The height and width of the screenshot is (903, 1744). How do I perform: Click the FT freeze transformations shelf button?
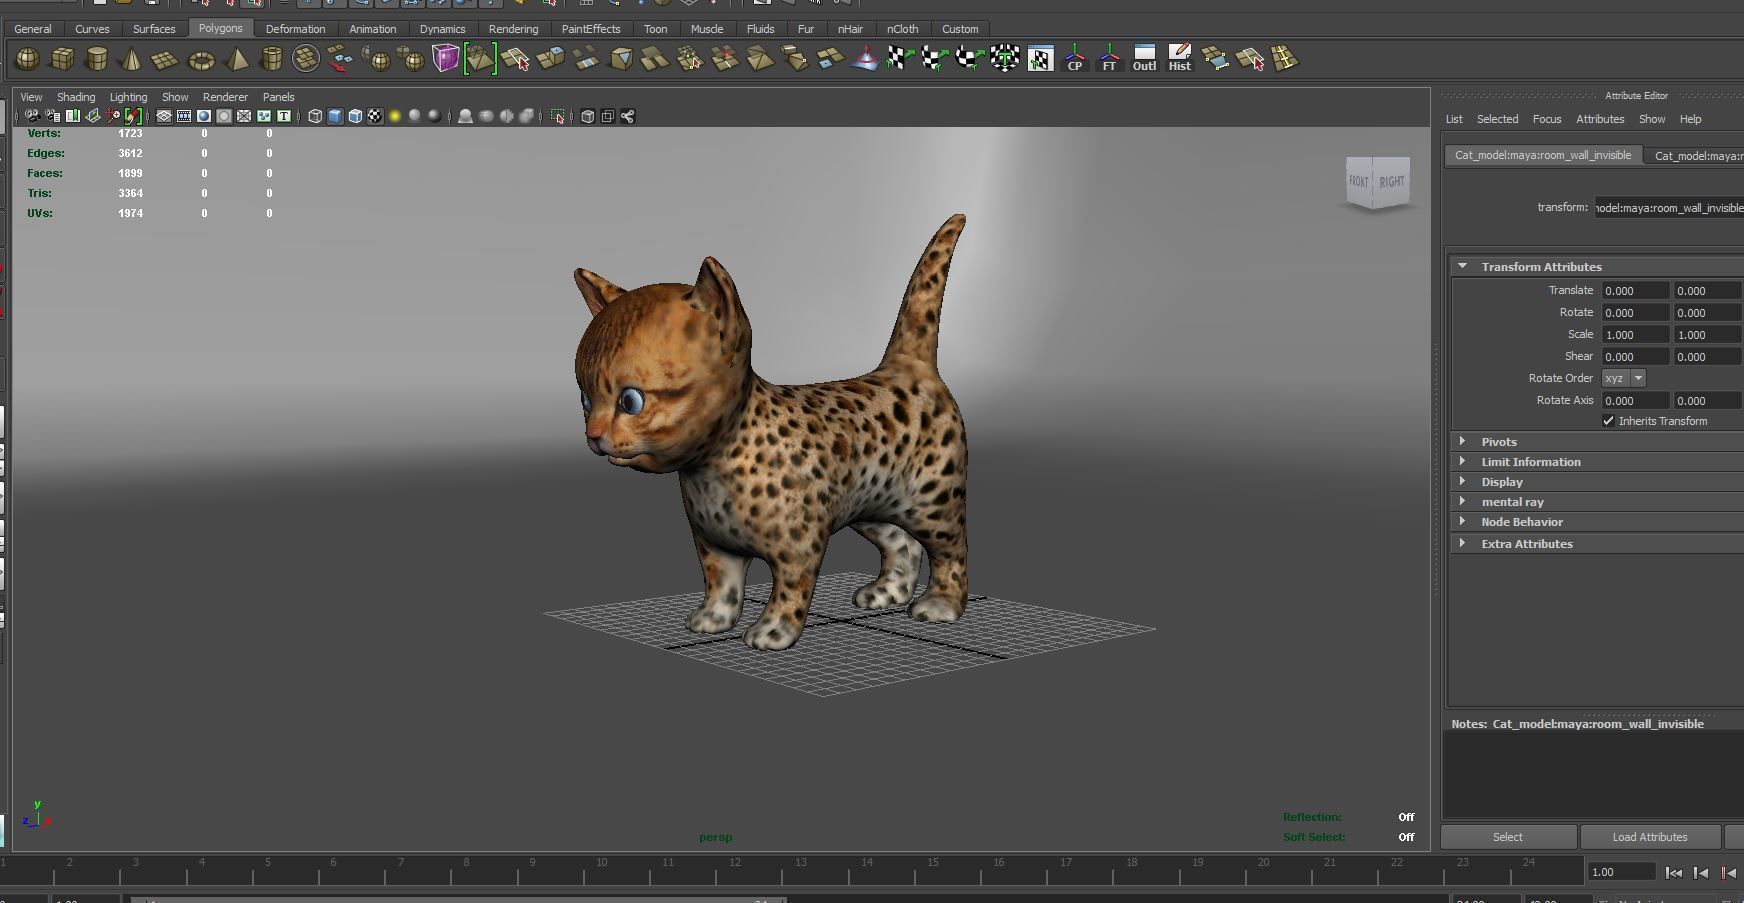pos(1110,59)
